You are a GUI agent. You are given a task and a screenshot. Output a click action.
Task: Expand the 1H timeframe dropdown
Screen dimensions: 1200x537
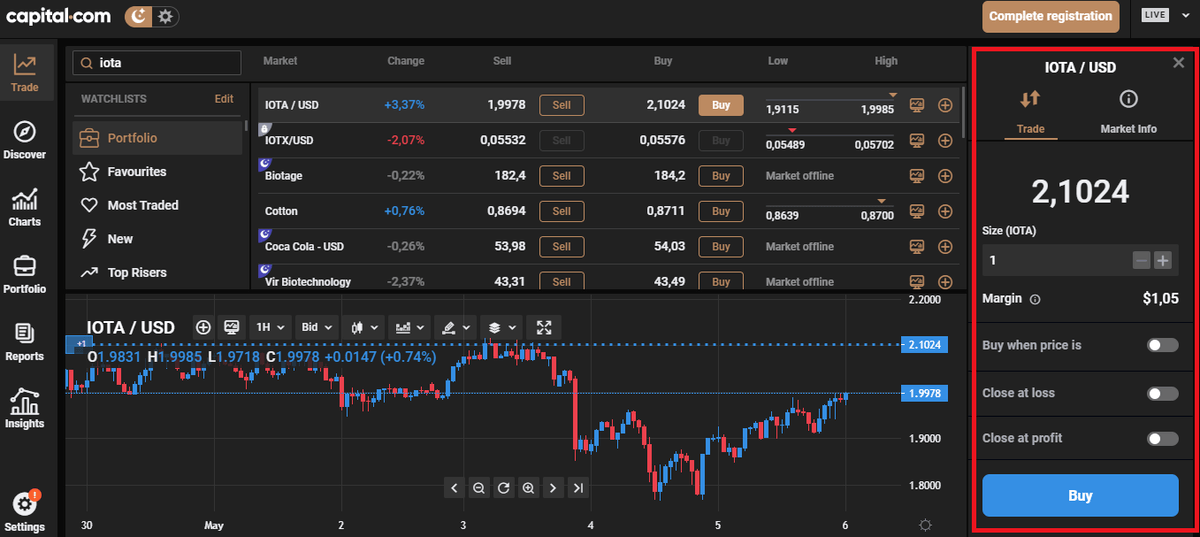[271, 327]
